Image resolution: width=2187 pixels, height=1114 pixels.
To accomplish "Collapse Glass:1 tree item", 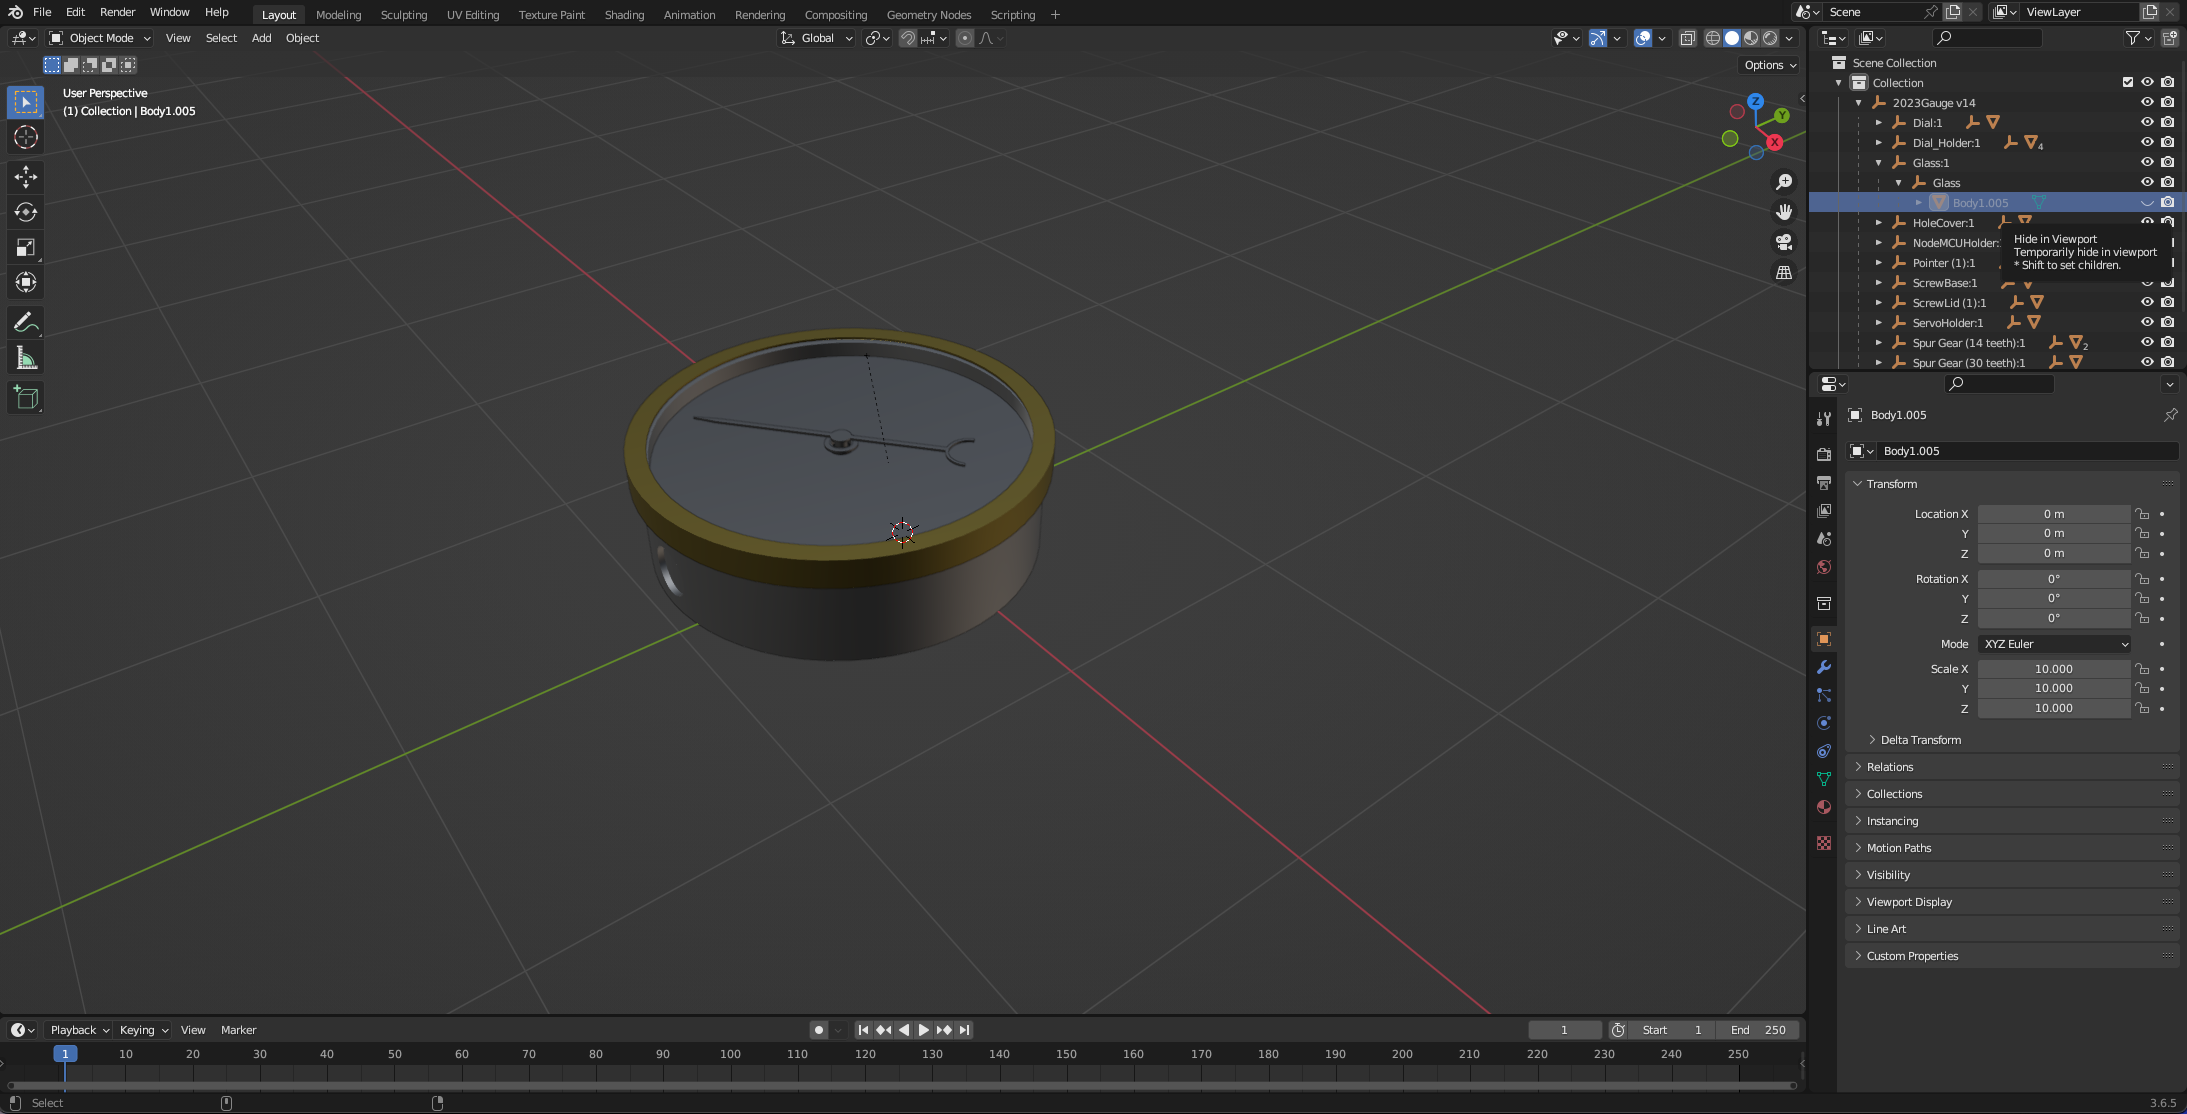I will [1879, 162].
